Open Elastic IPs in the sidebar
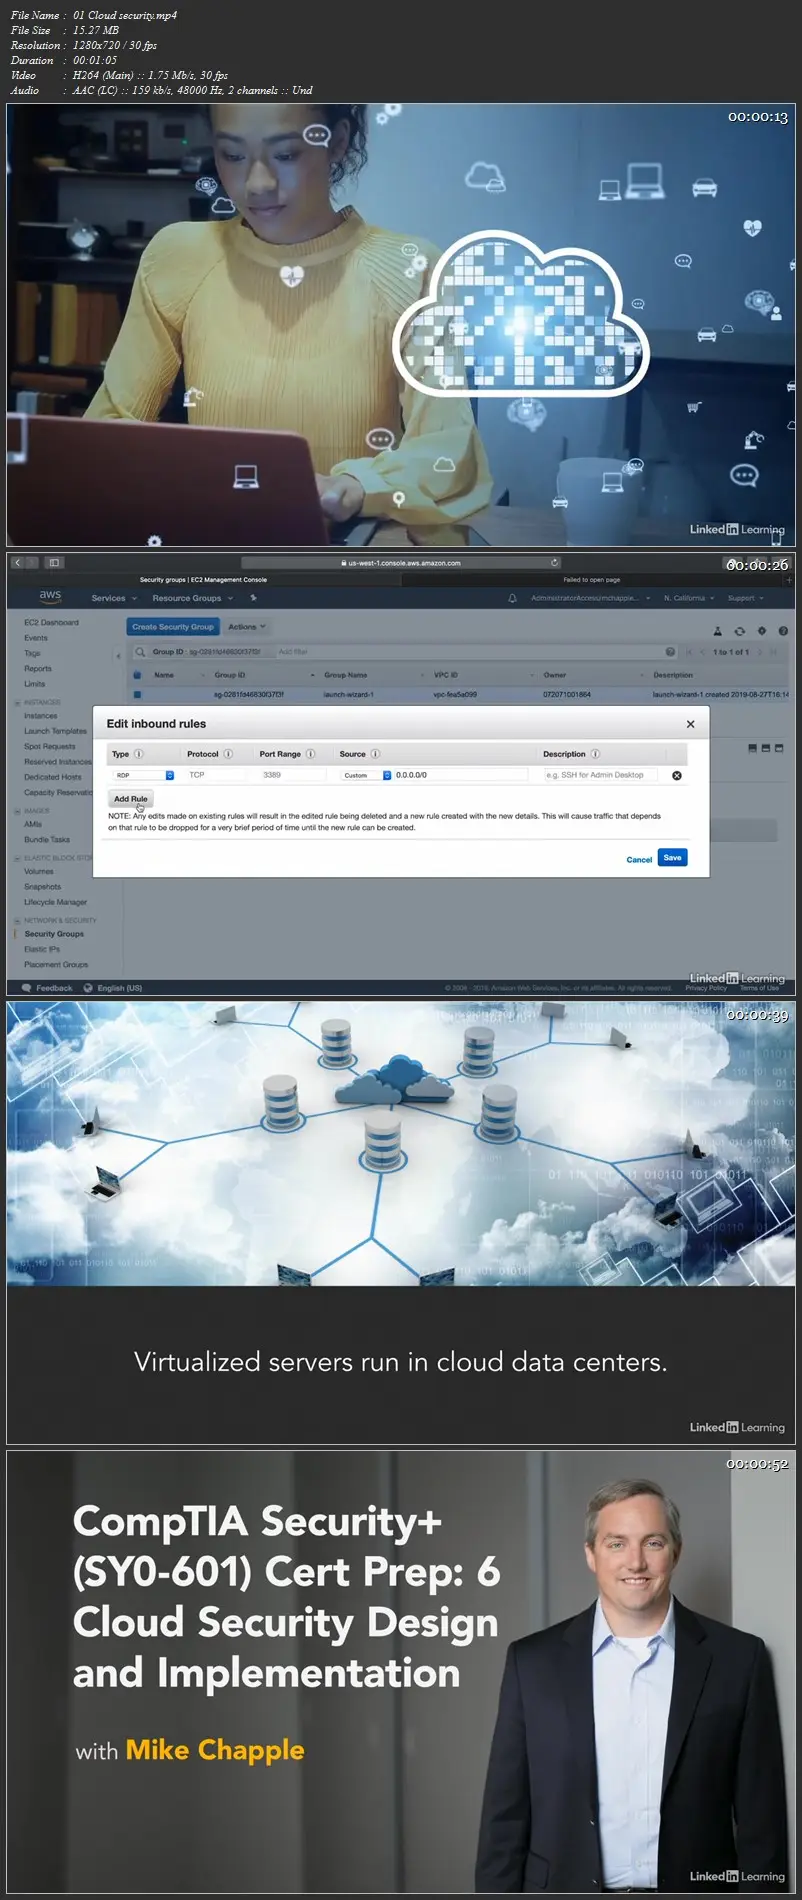This screenshot has width=802, height=1900. (x=42, y=949)
